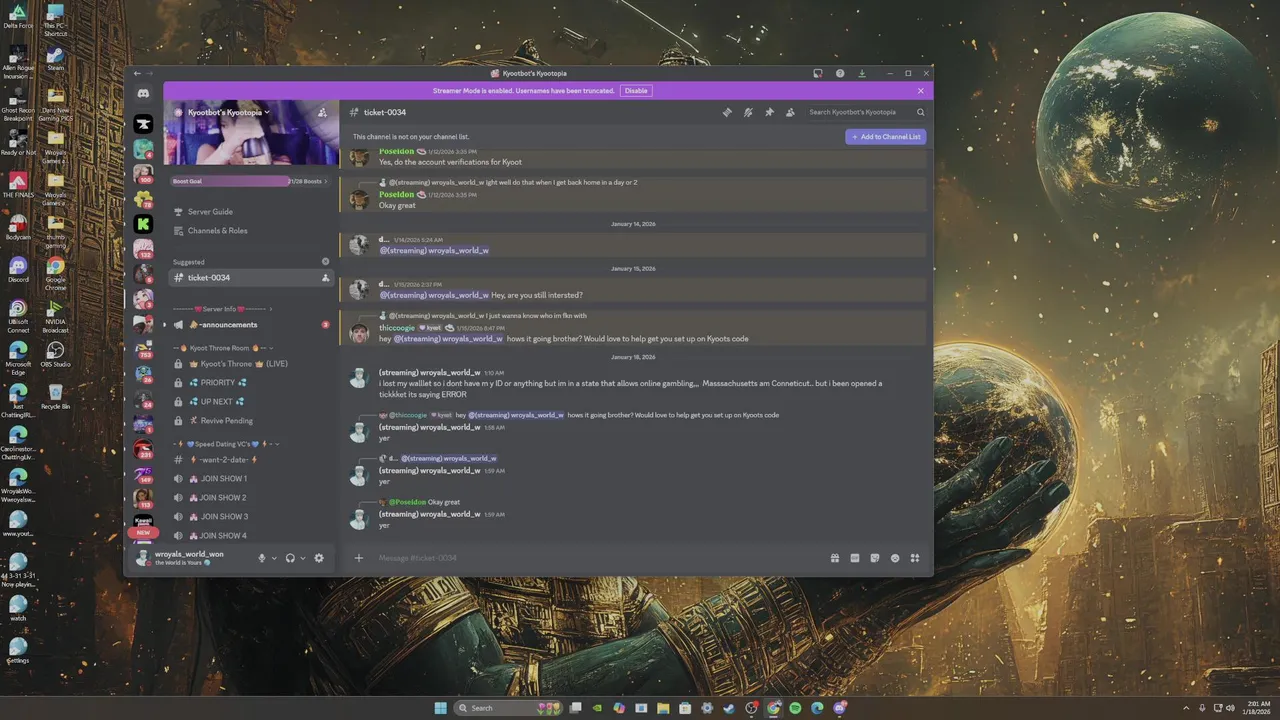This screenshot has height=720, width=1280.
Task: Show hidden system tray icons chevron
Action: [1187, 708]
